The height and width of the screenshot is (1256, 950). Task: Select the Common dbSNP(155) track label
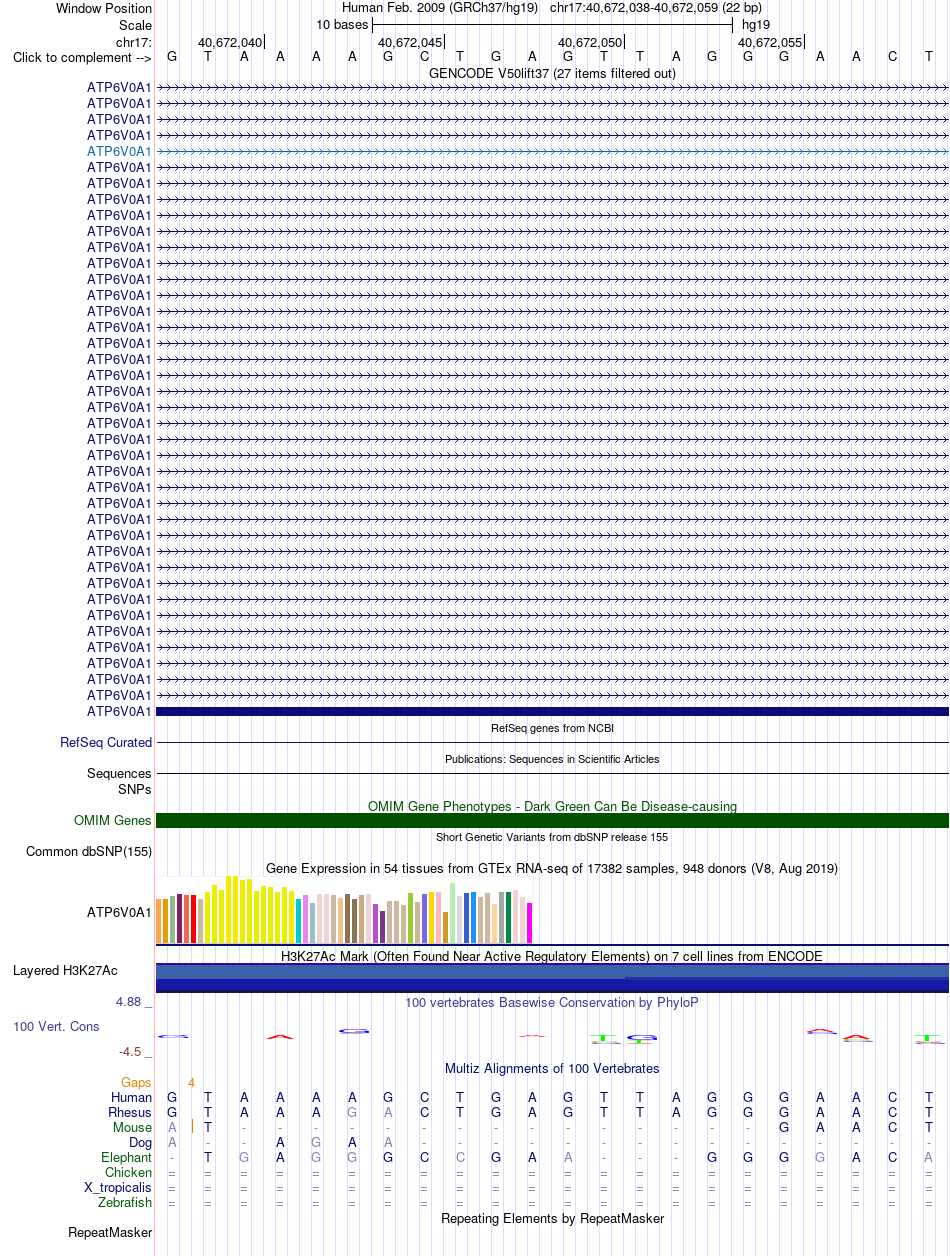pyautogui.click(x=89, y=852)
